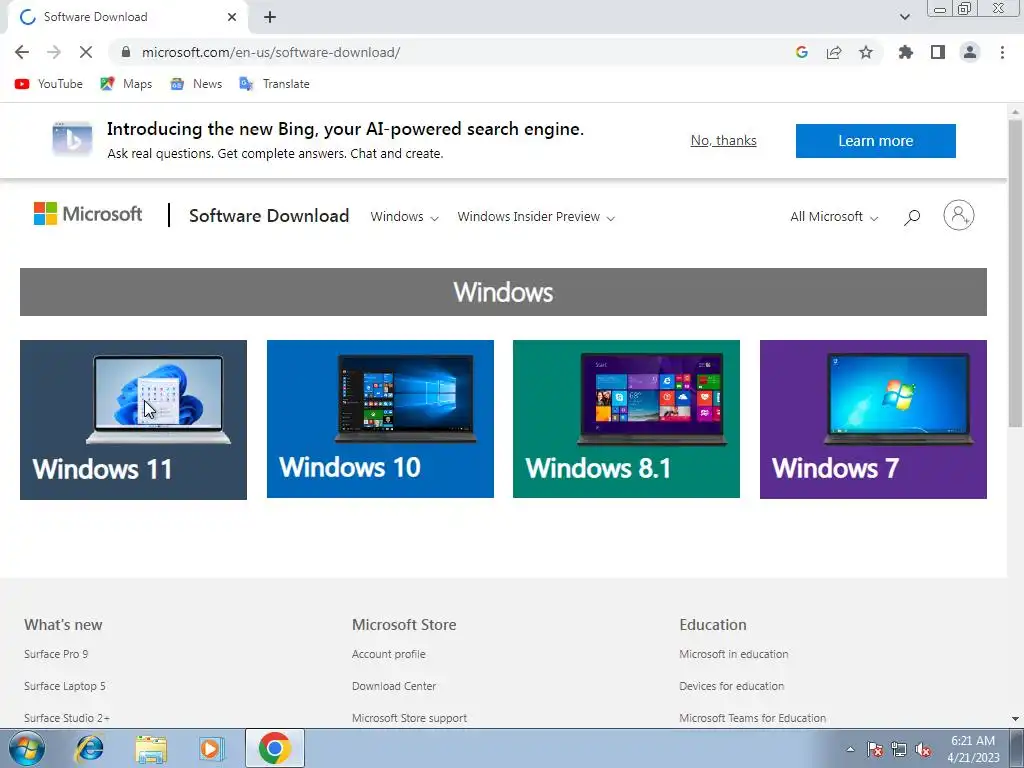Open Microsoft Teams for Education link
This screenshot has width=1024, height=768.
click(752, 718)
